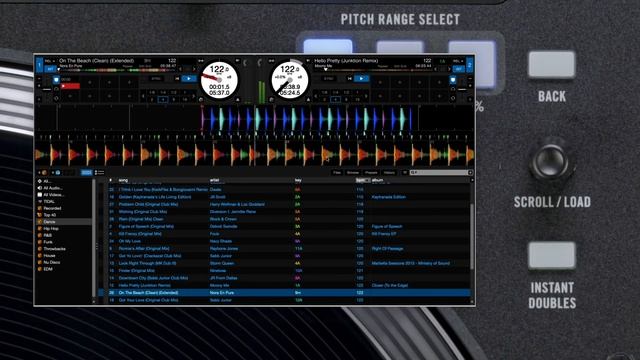
Task: Toggle INT mode on deck 1
Action: click(x=51, y=69)
